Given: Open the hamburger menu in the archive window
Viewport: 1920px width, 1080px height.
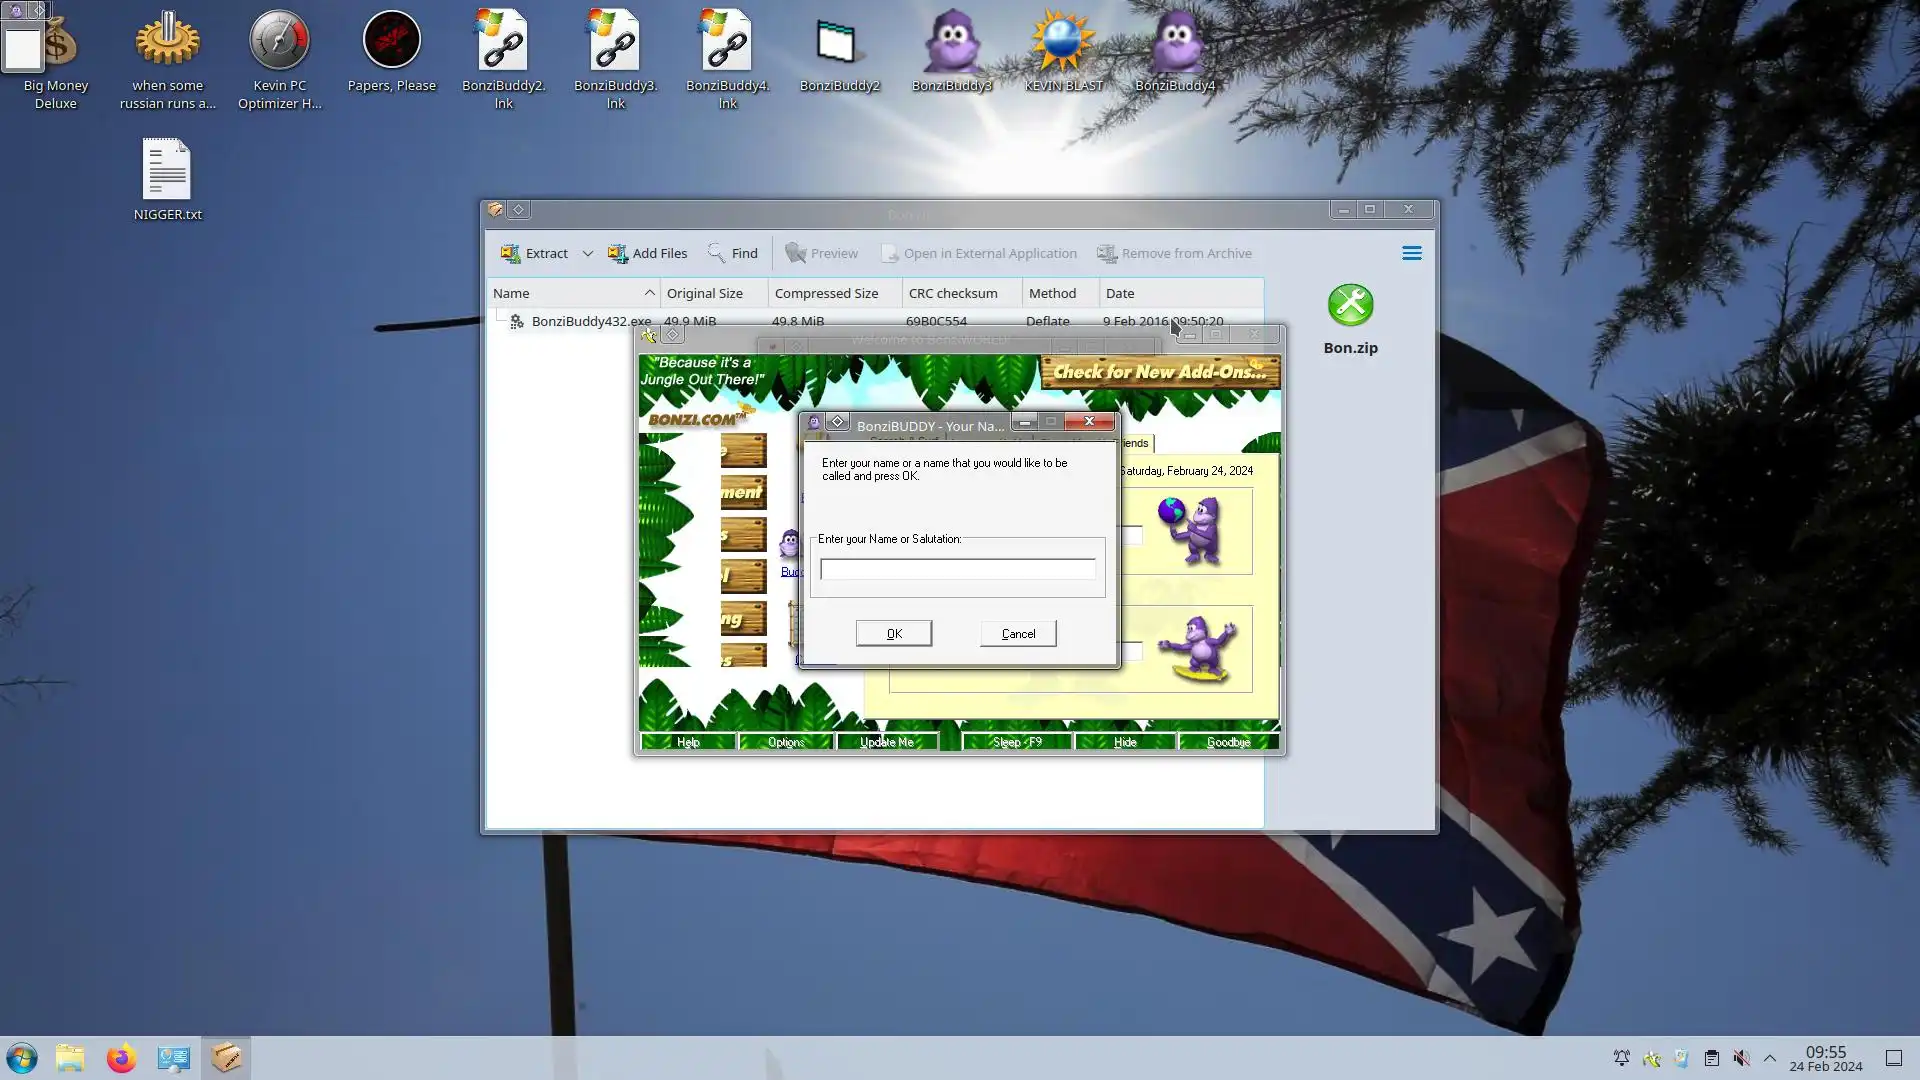Looking at the screenshot, I should (1411, 254).
